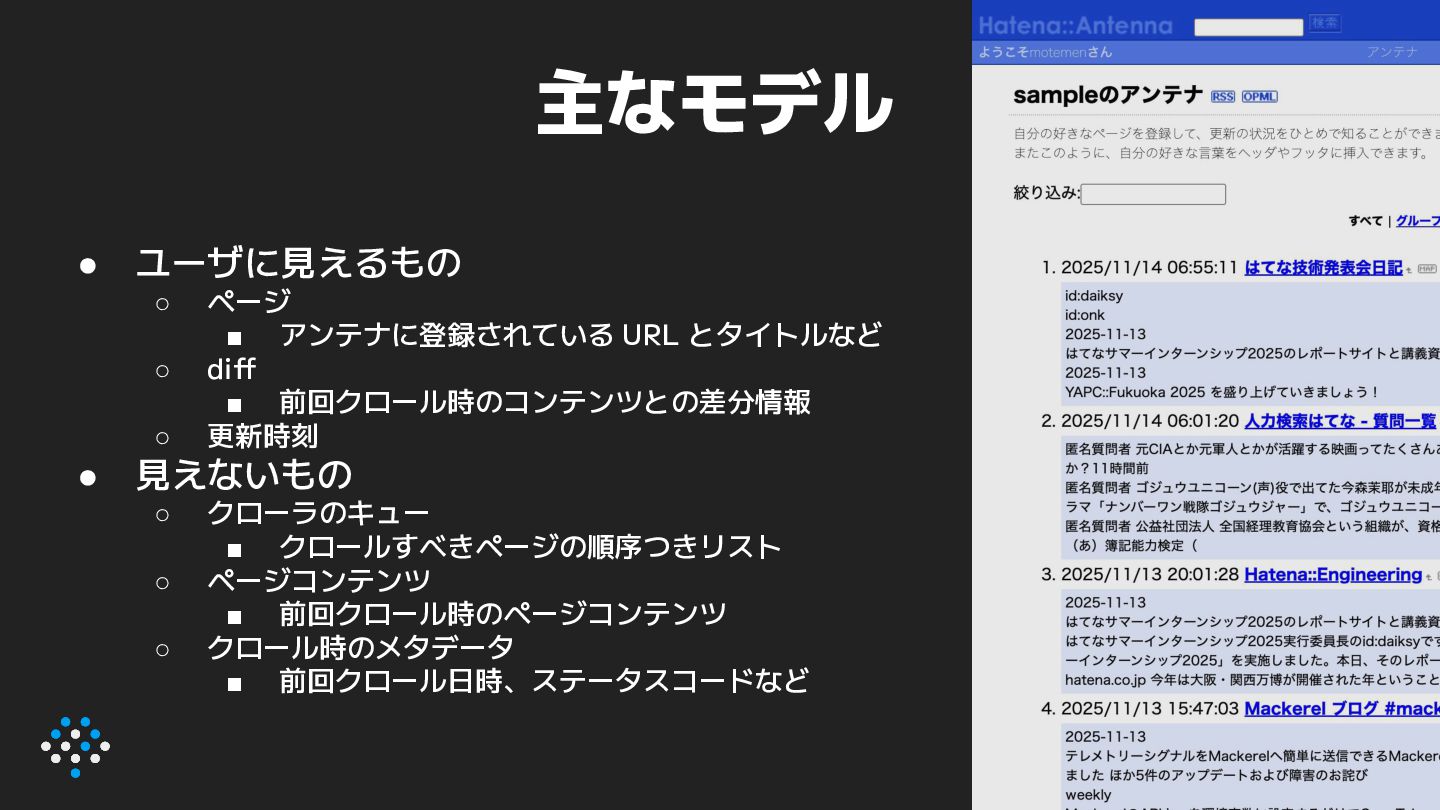This screenshot has width=1440, height=810.
Task: Open the アンテナ header menu item
Action: point(1393,52)
